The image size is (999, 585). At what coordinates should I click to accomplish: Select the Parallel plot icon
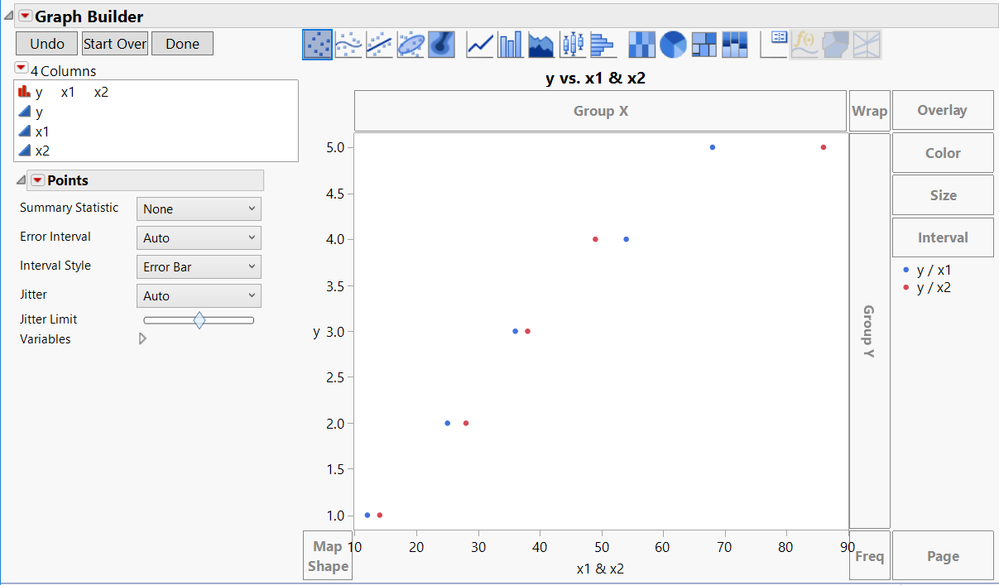coord(866,45)
